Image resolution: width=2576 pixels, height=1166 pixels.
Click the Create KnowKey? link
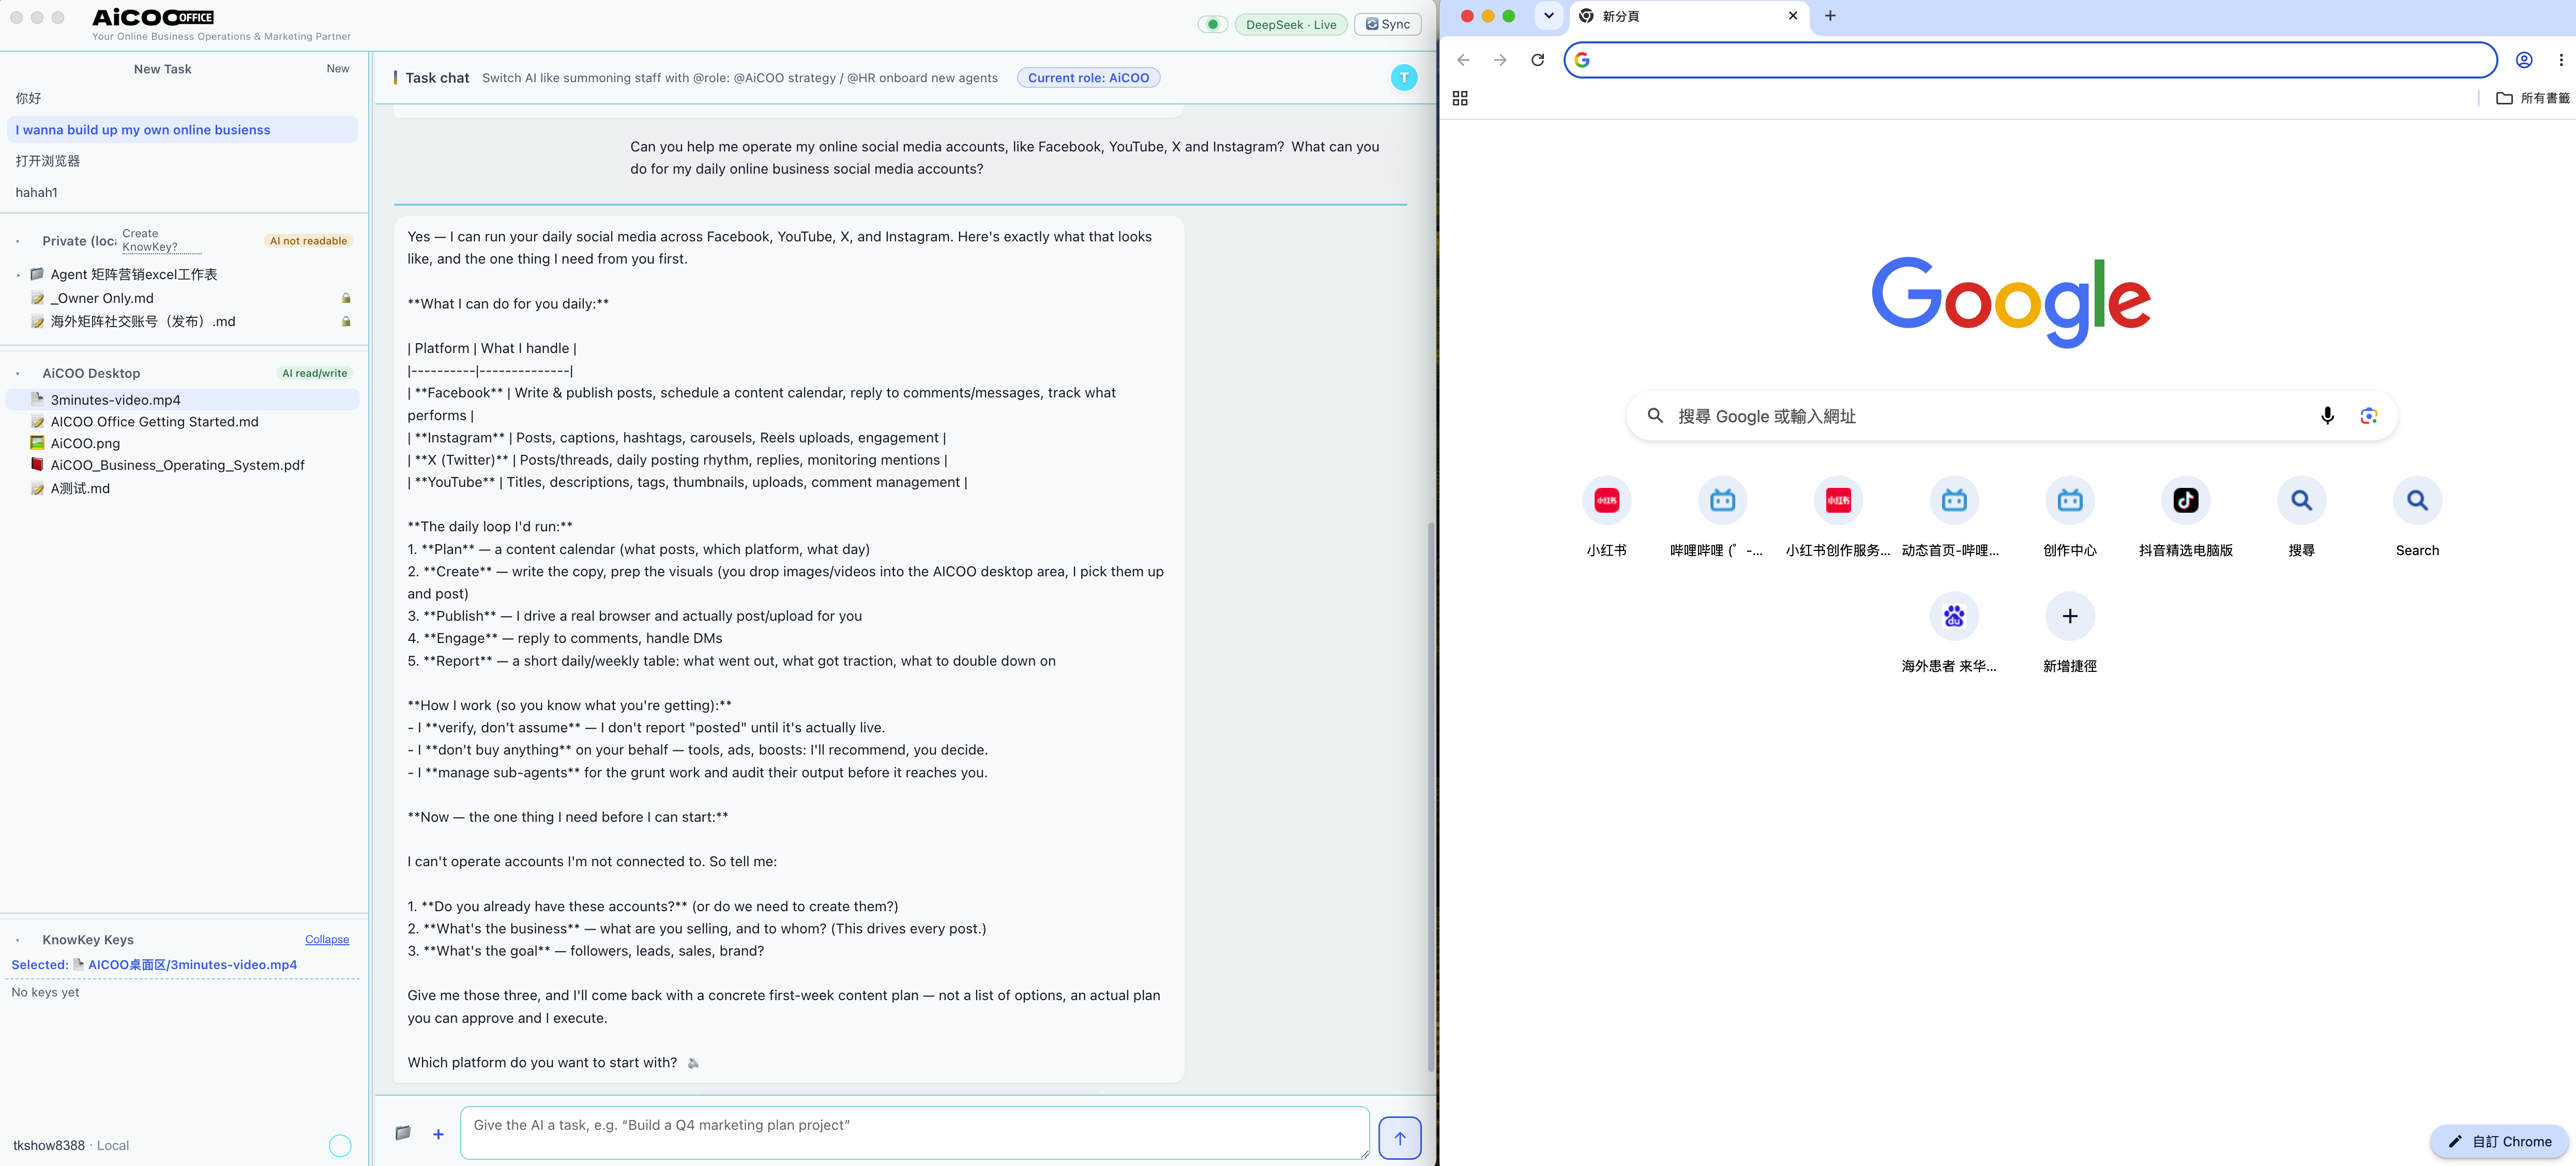162,240
